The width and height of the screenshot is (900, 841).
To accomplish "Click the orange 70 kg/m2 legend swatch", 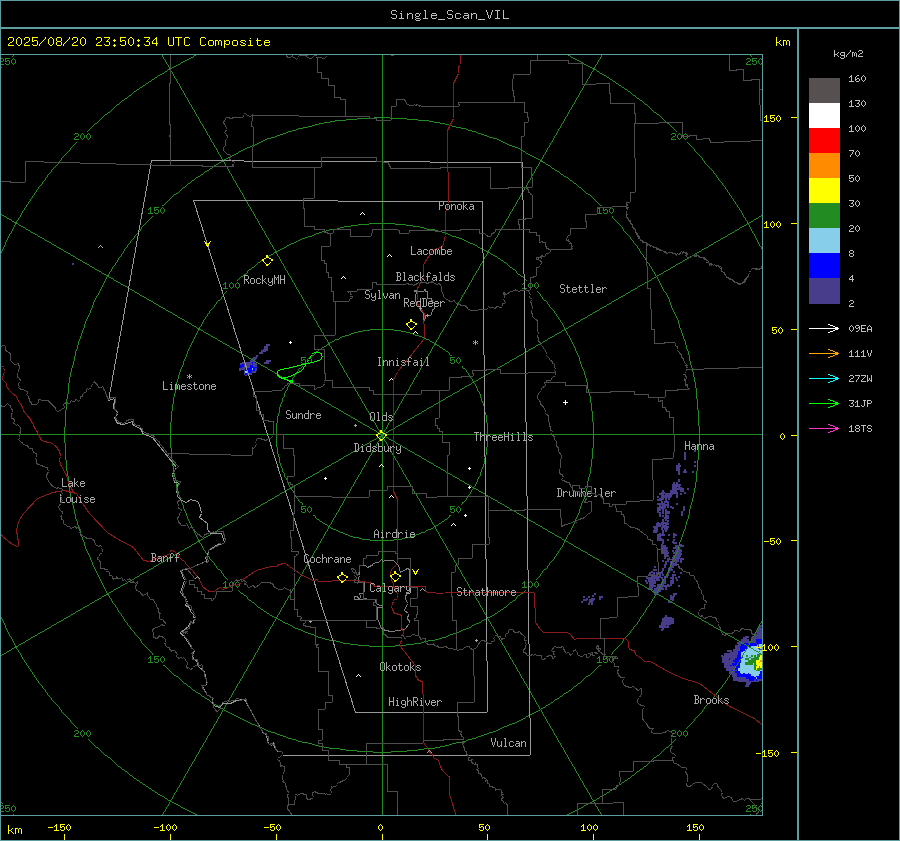I will 824,165.
